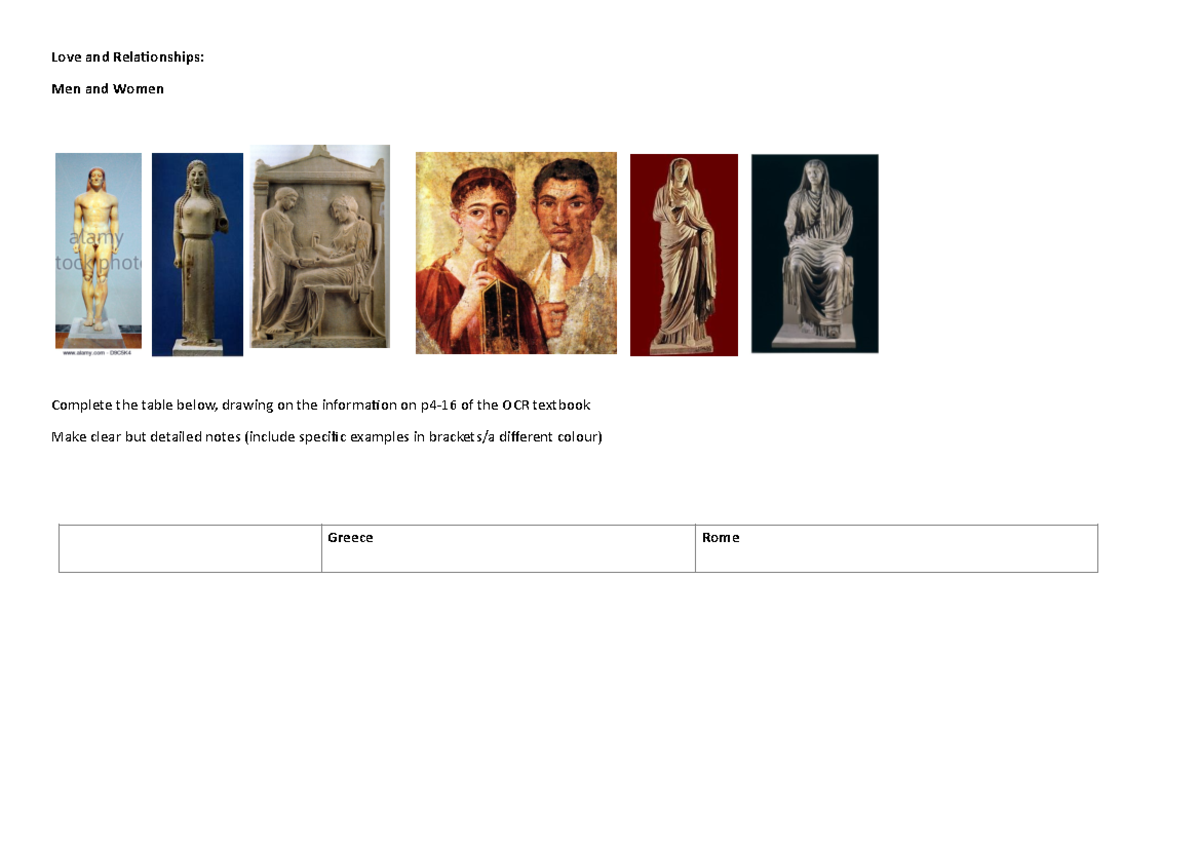This screenshot has width=1200, height=848.
Task: Click the Greek grave stele relief image
Action: [x=320, y=247]
